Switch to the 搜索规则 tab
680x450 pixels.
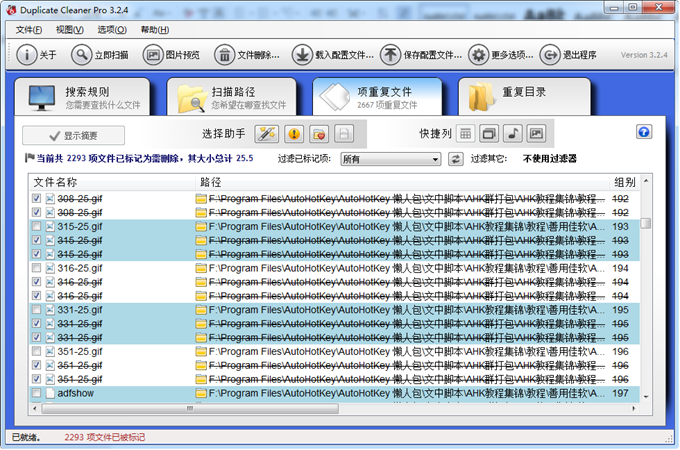click(82, 97)
